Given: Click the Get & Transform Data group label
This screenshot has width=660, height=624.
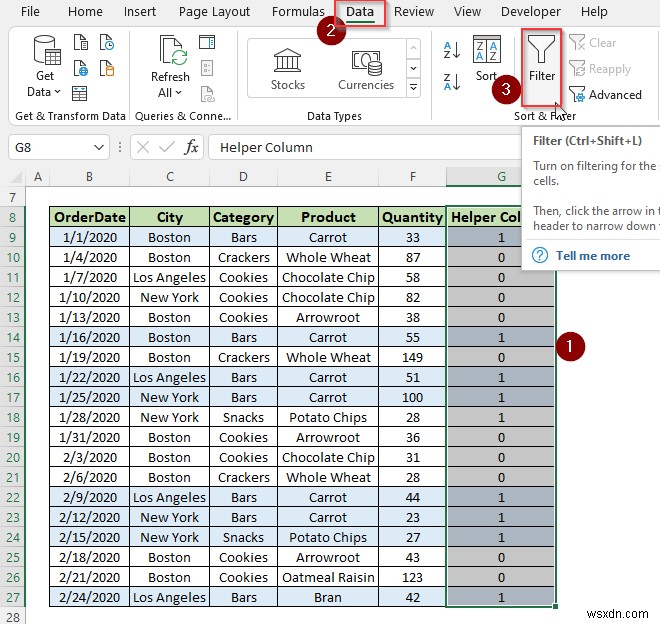Looking at the screenshot, I should (x=70, y=116).
